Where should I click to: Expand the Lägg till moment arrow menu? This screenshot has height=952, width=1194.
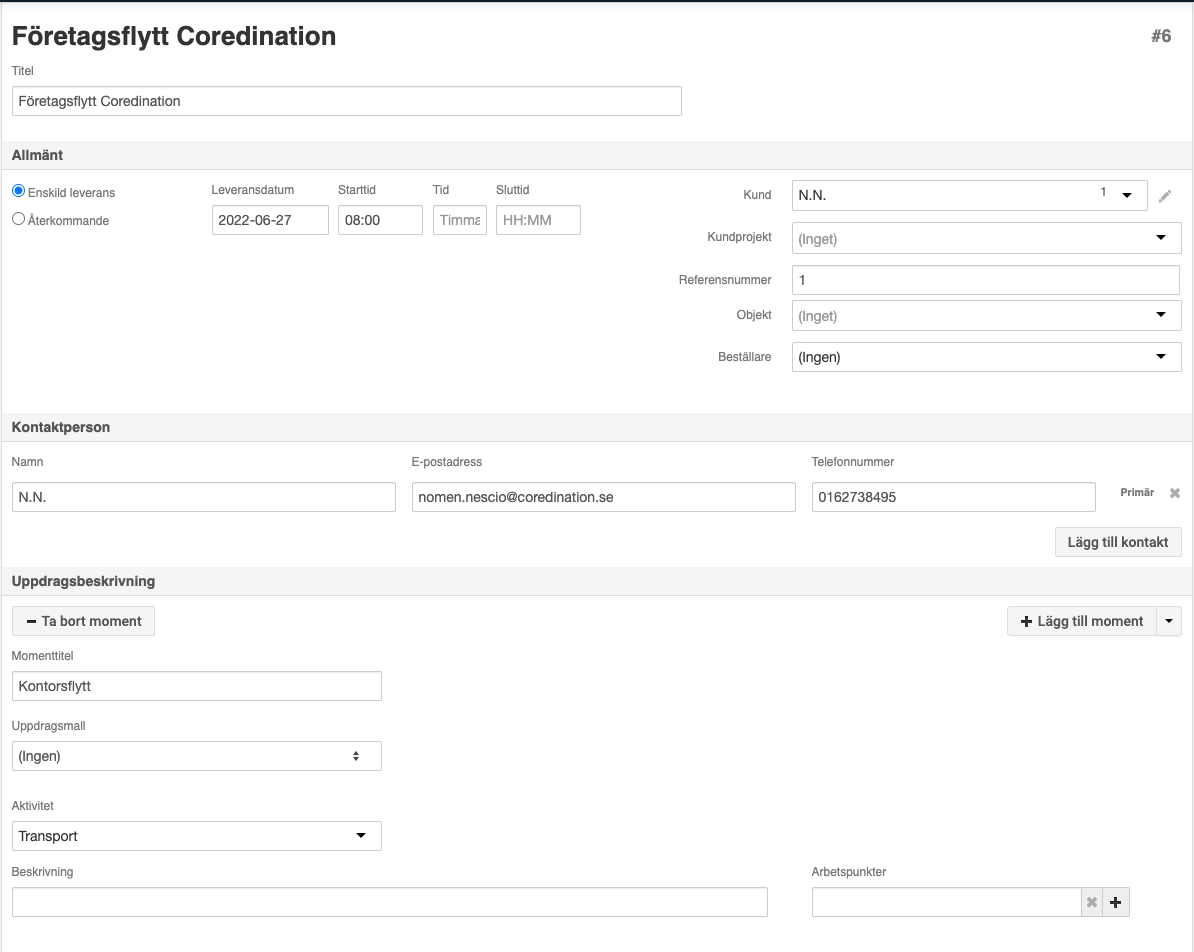click(1169, 621)
